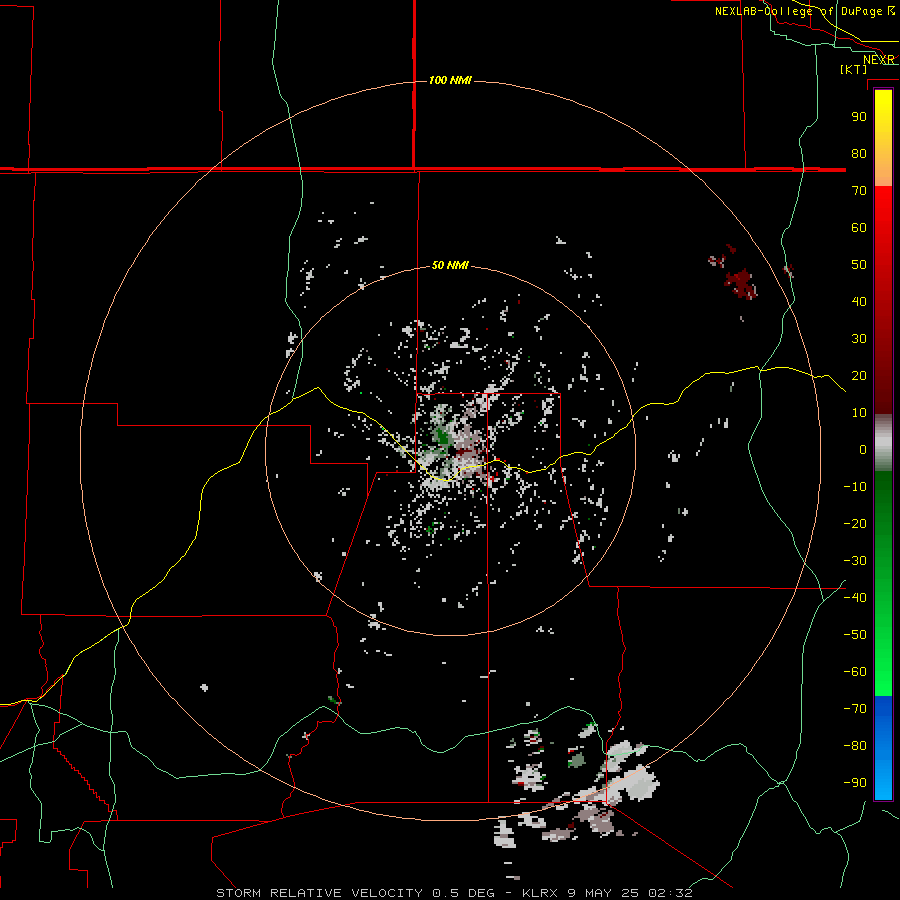Click the 9 MAY 25 02:32 timestamp
This screenshot has width=900, height=900.
click(x=630, y=893)
